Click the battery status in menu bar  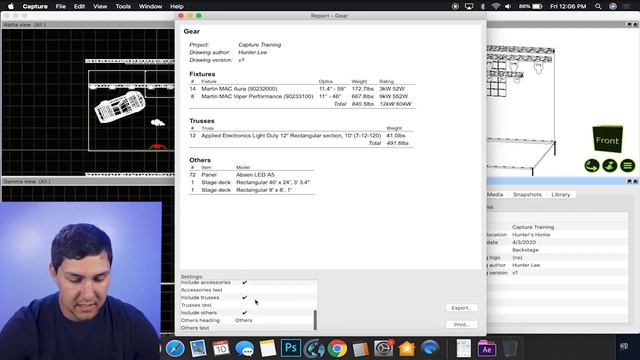(531, 6)
